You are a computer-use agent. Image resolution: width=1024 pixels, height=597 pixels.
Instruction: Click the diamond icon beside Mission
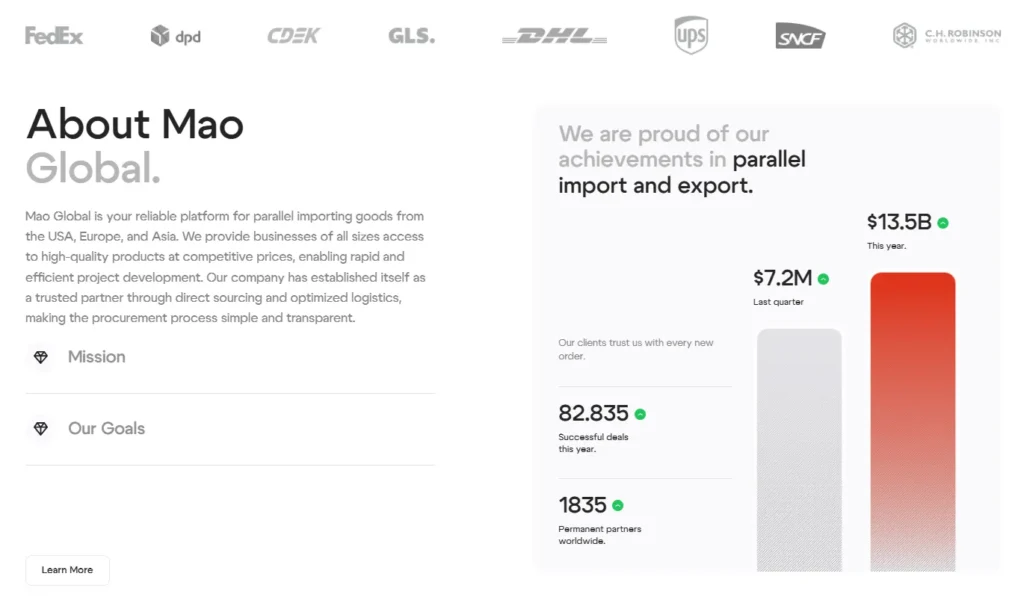40,357
